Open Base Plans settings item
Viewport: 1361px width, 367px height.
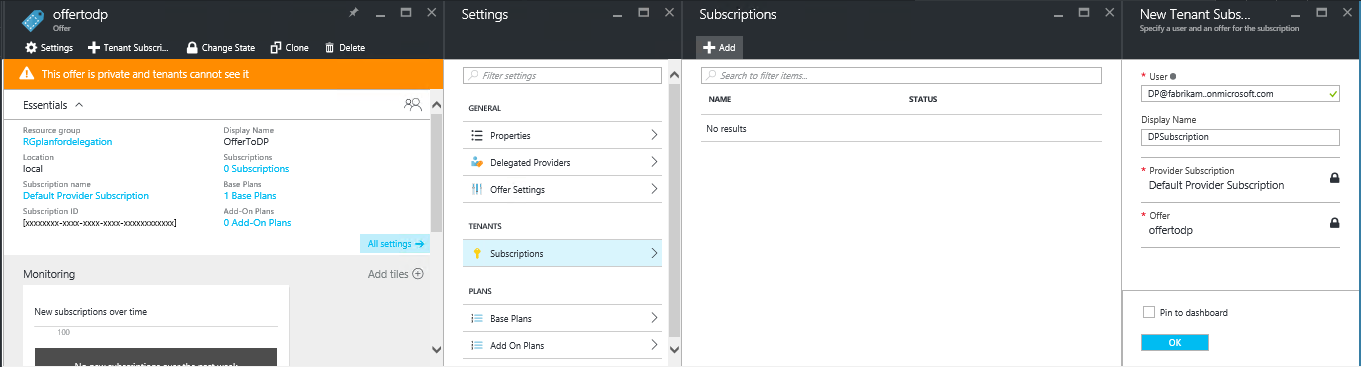click(x=562, y=318)
